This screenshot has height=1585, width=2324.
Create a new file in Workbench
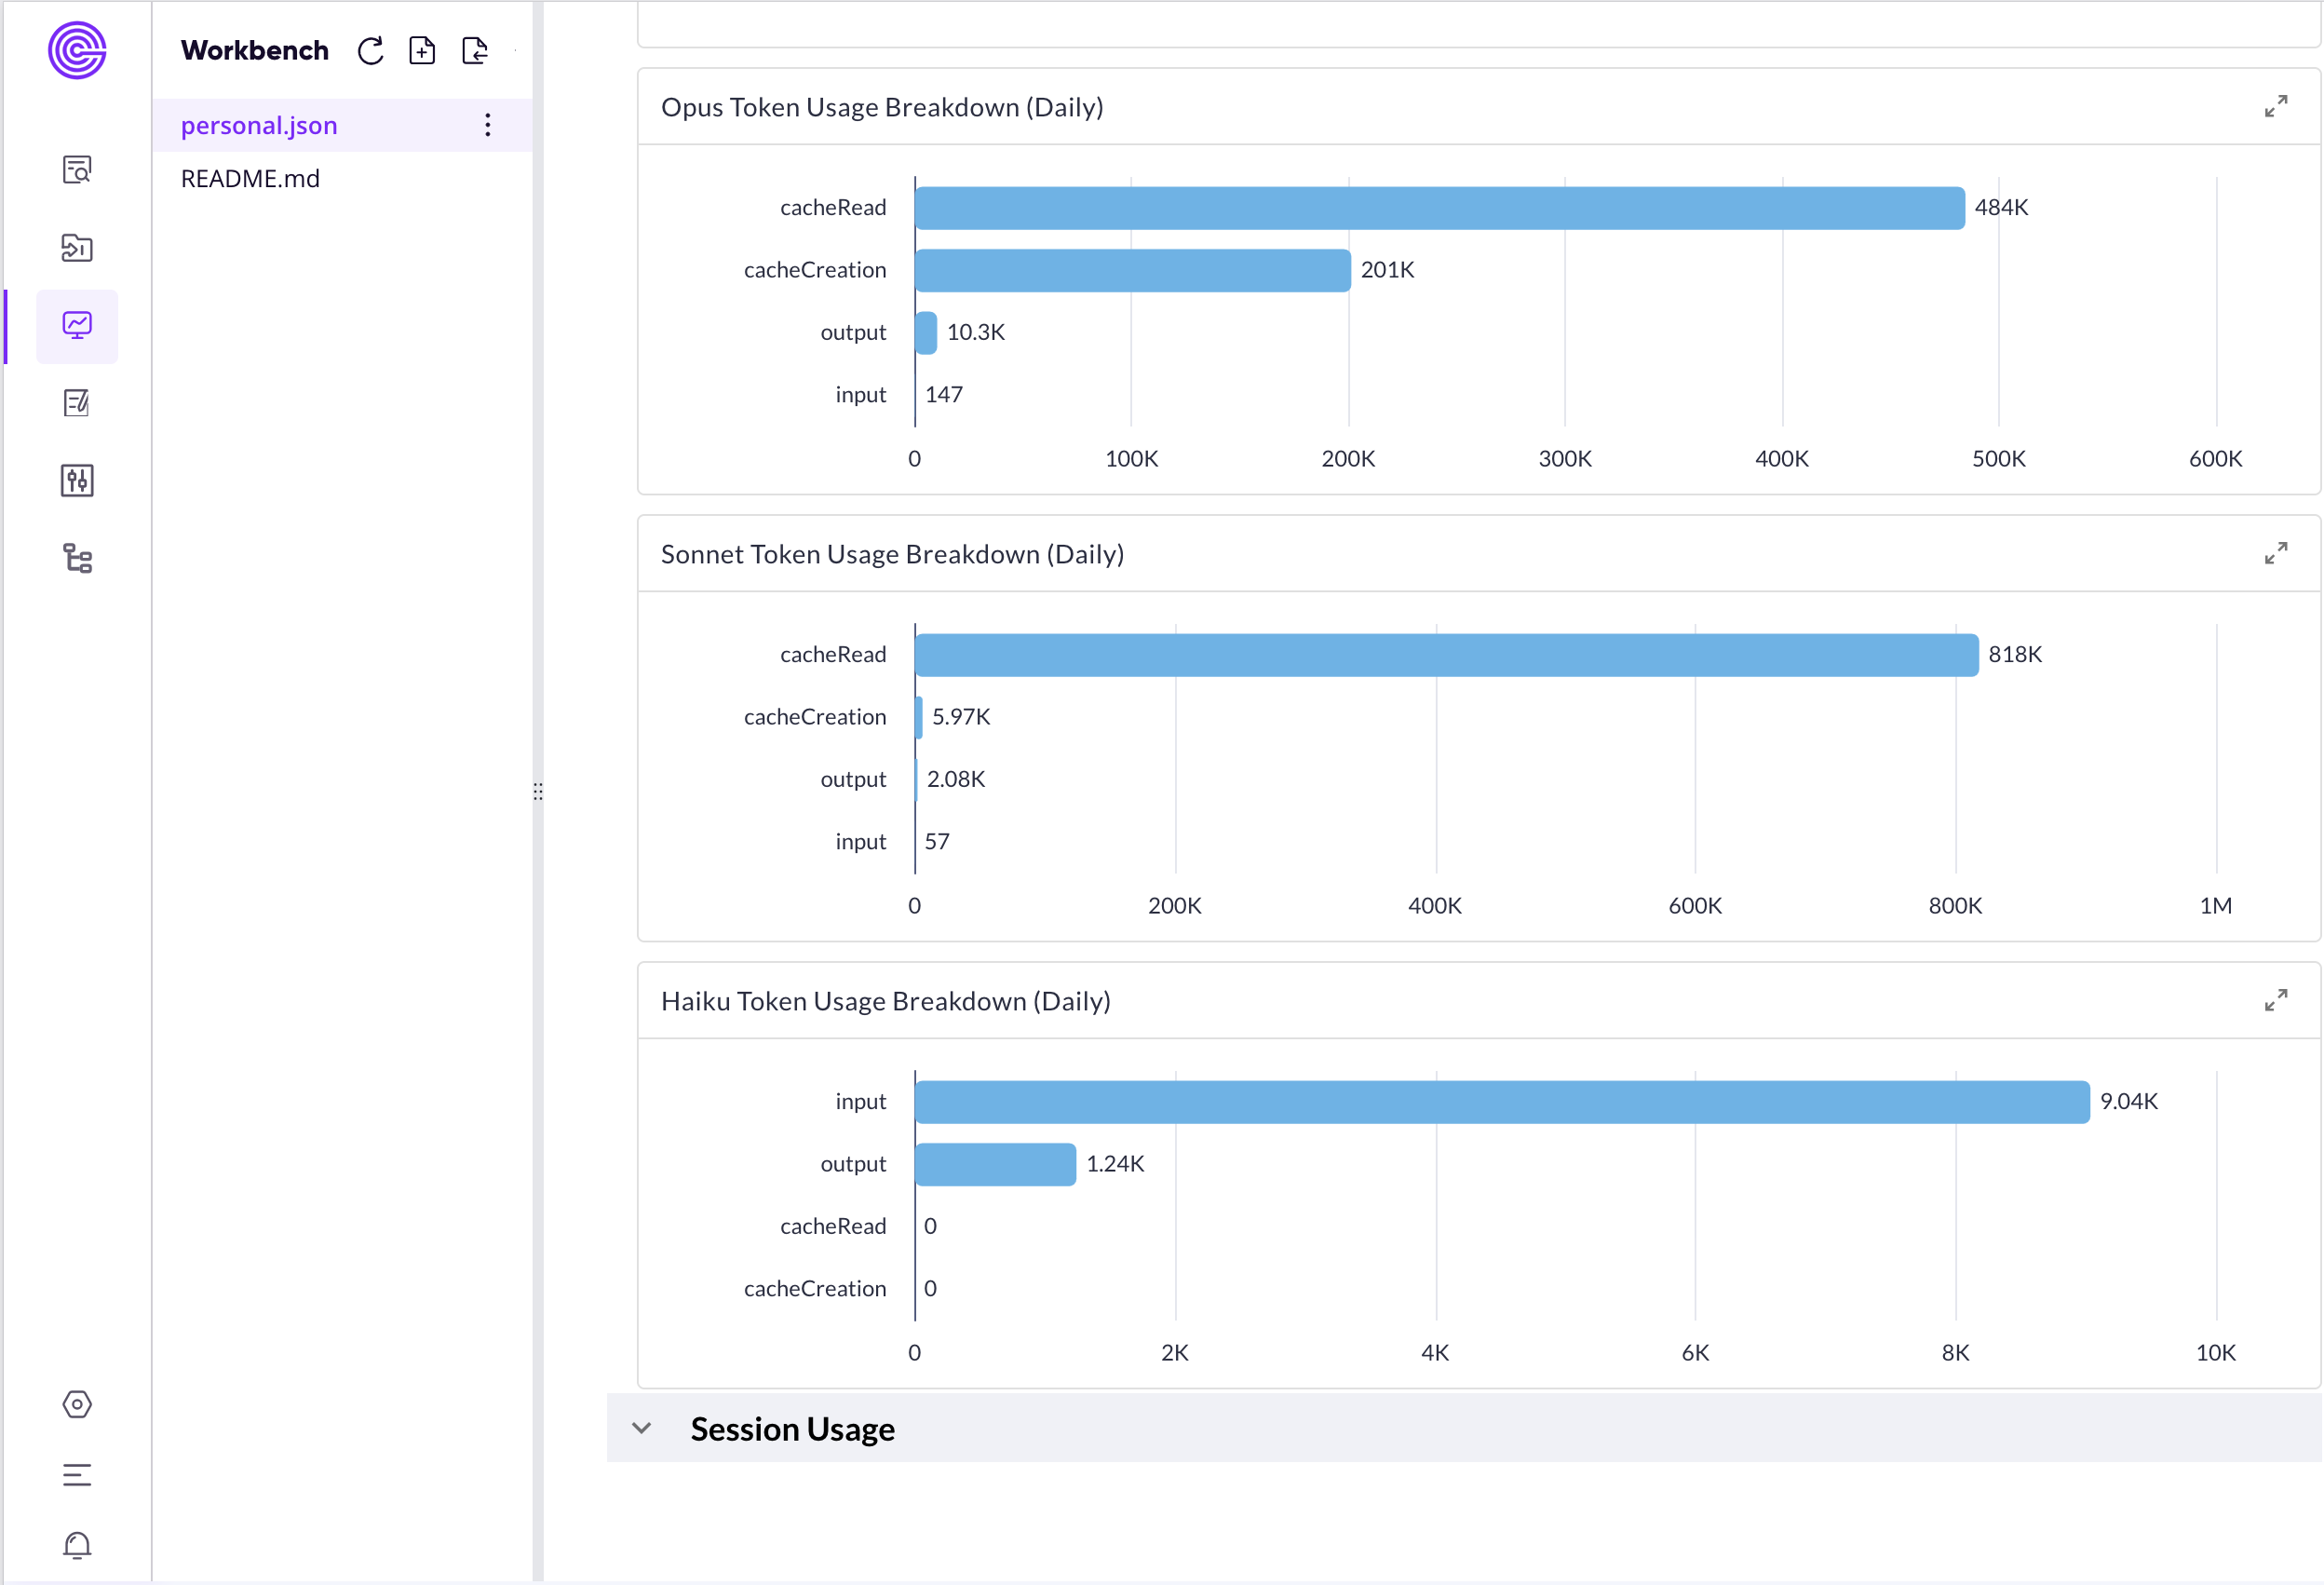[422, 50]
